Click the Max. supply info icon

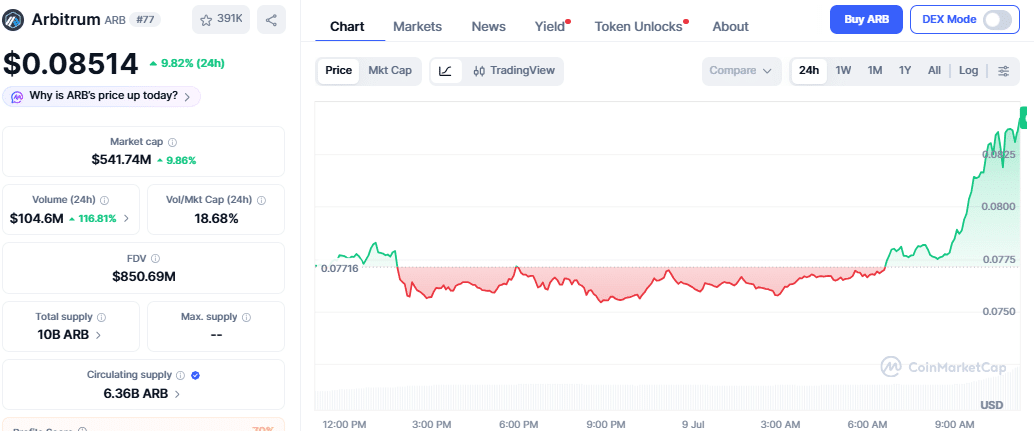[x=247, y=317]
